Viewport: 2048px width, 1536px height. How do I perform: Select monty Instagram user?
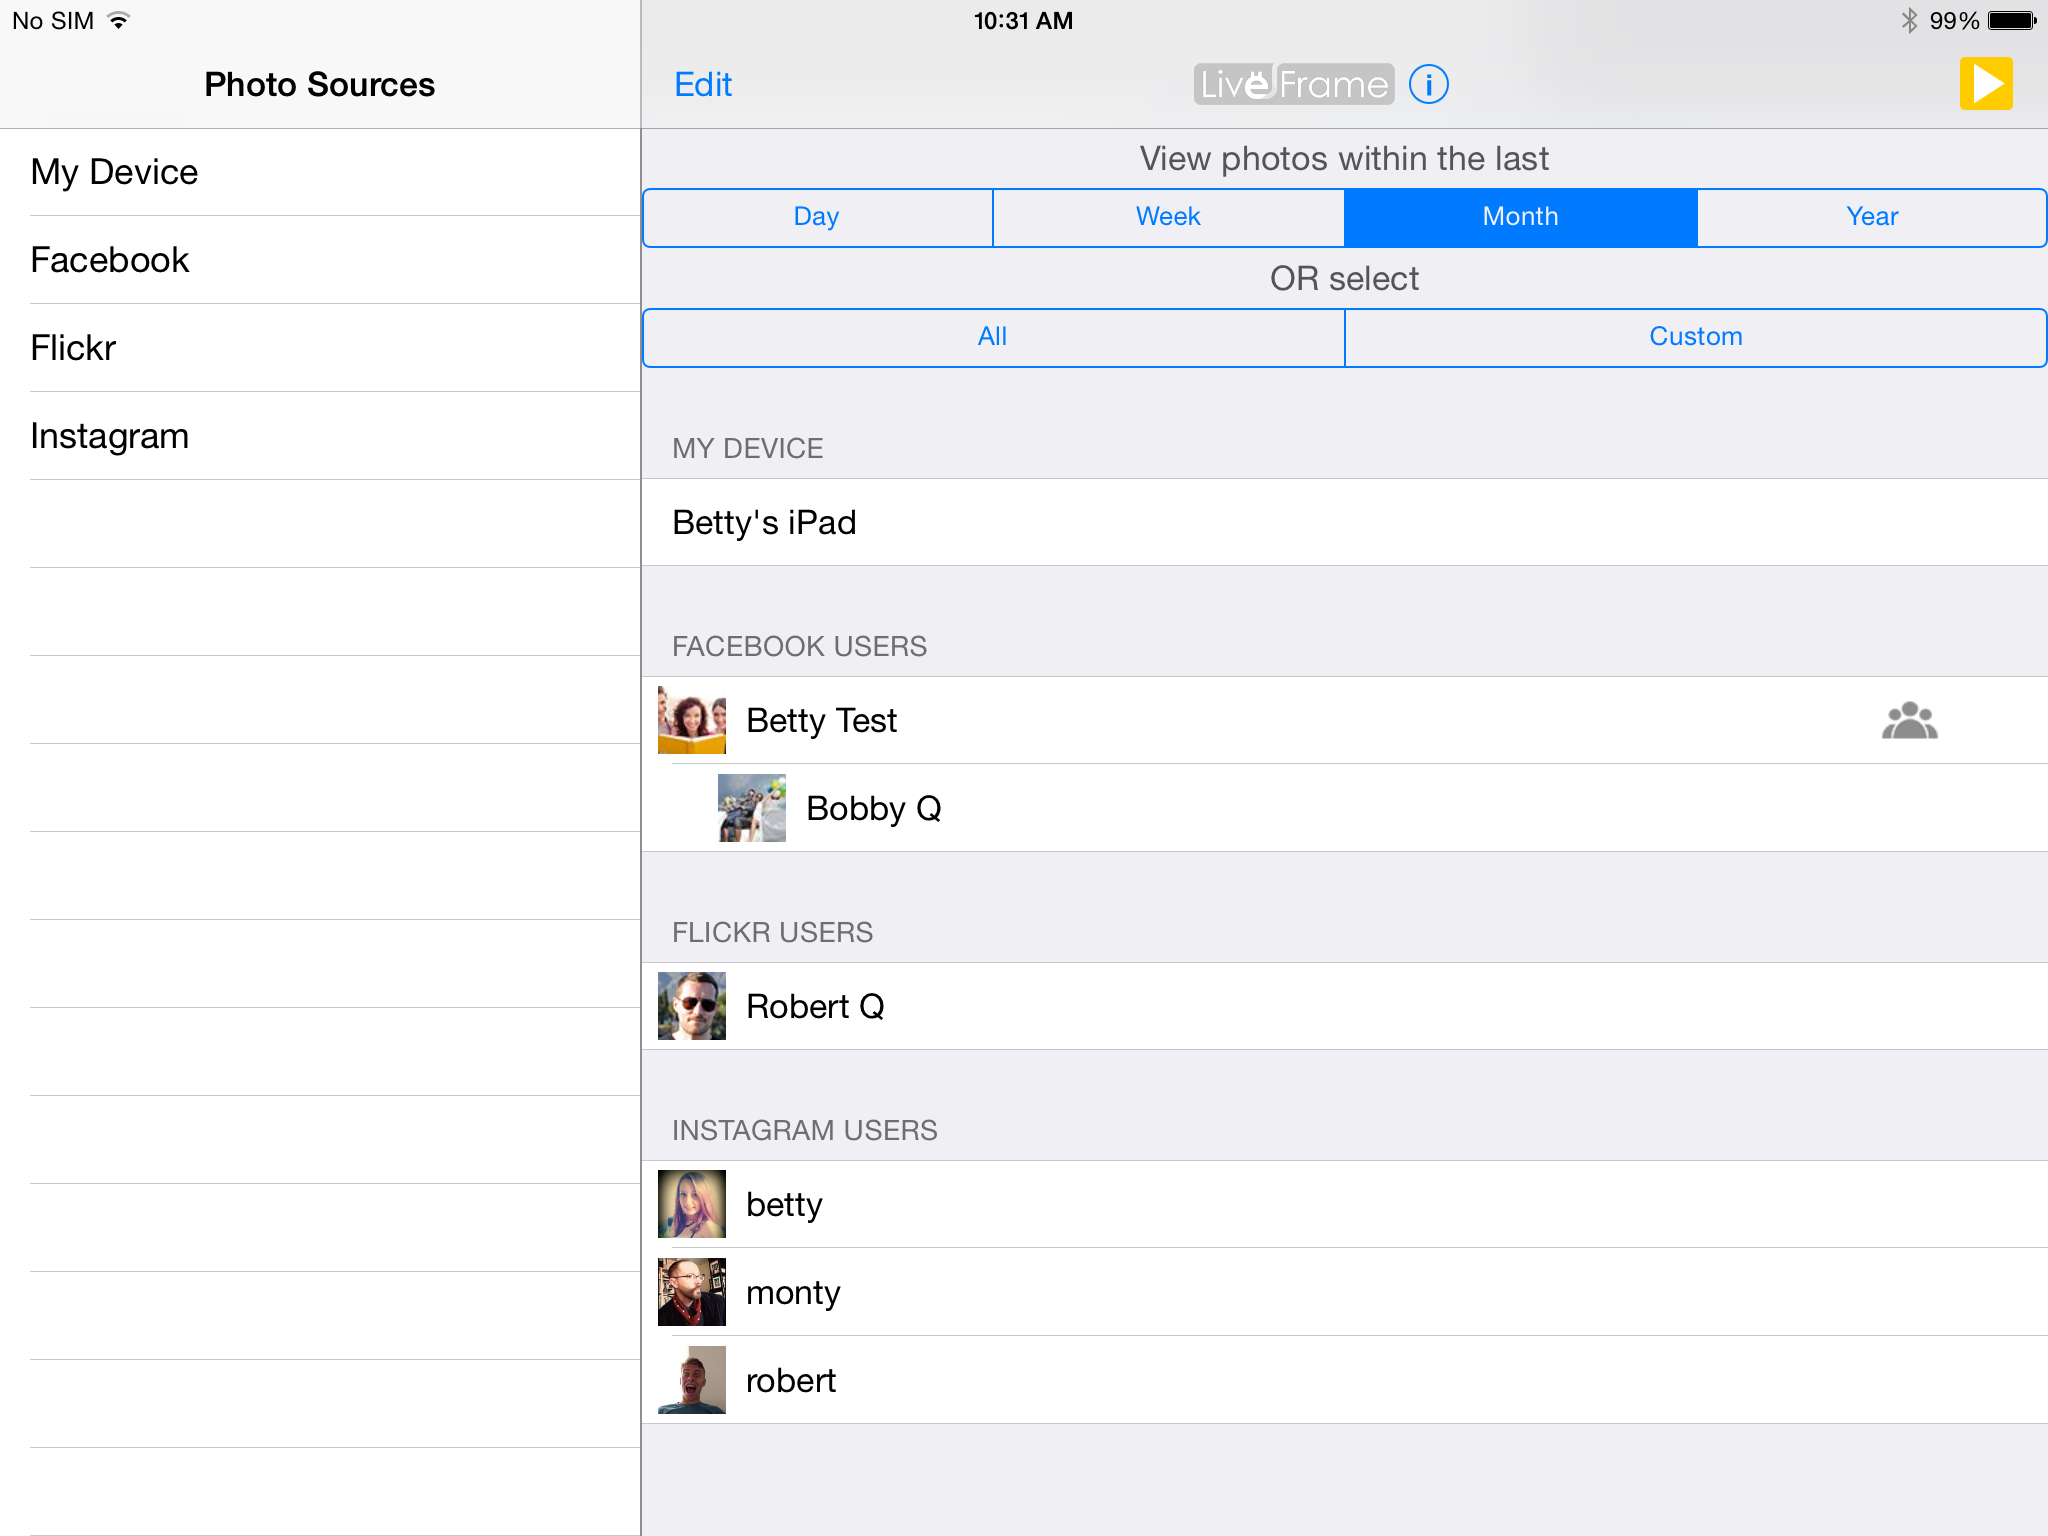tap(1345, 1292)
